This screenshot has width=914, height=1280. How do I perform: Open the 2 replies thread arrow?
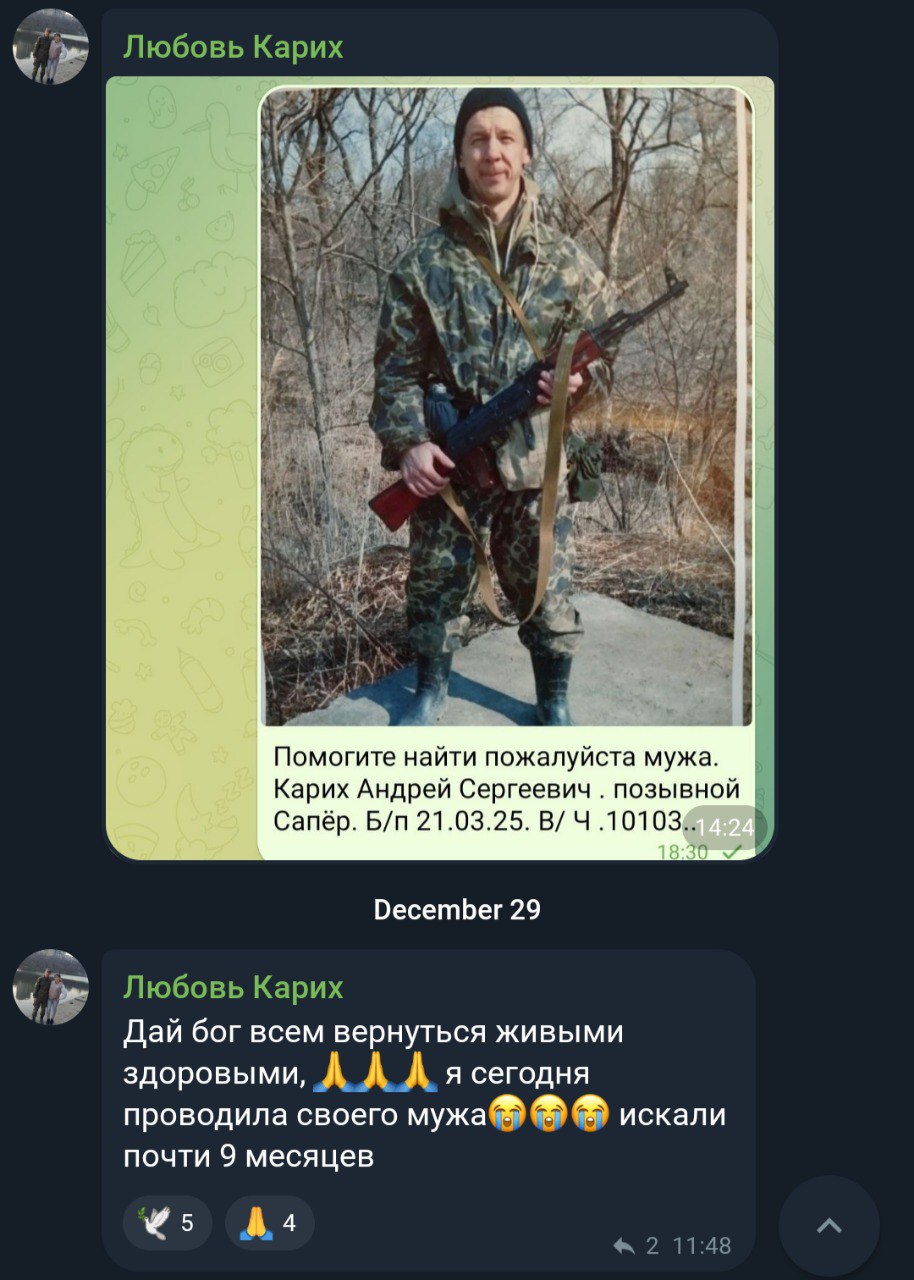[x=624, y=1246]
